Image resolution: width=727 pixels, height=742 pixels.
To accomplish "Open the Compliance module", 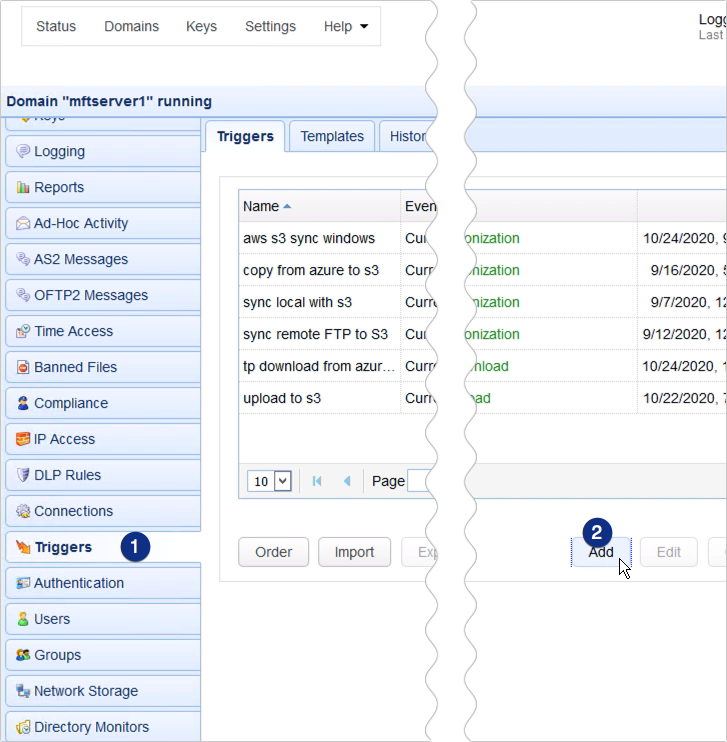I will [103, 403].
